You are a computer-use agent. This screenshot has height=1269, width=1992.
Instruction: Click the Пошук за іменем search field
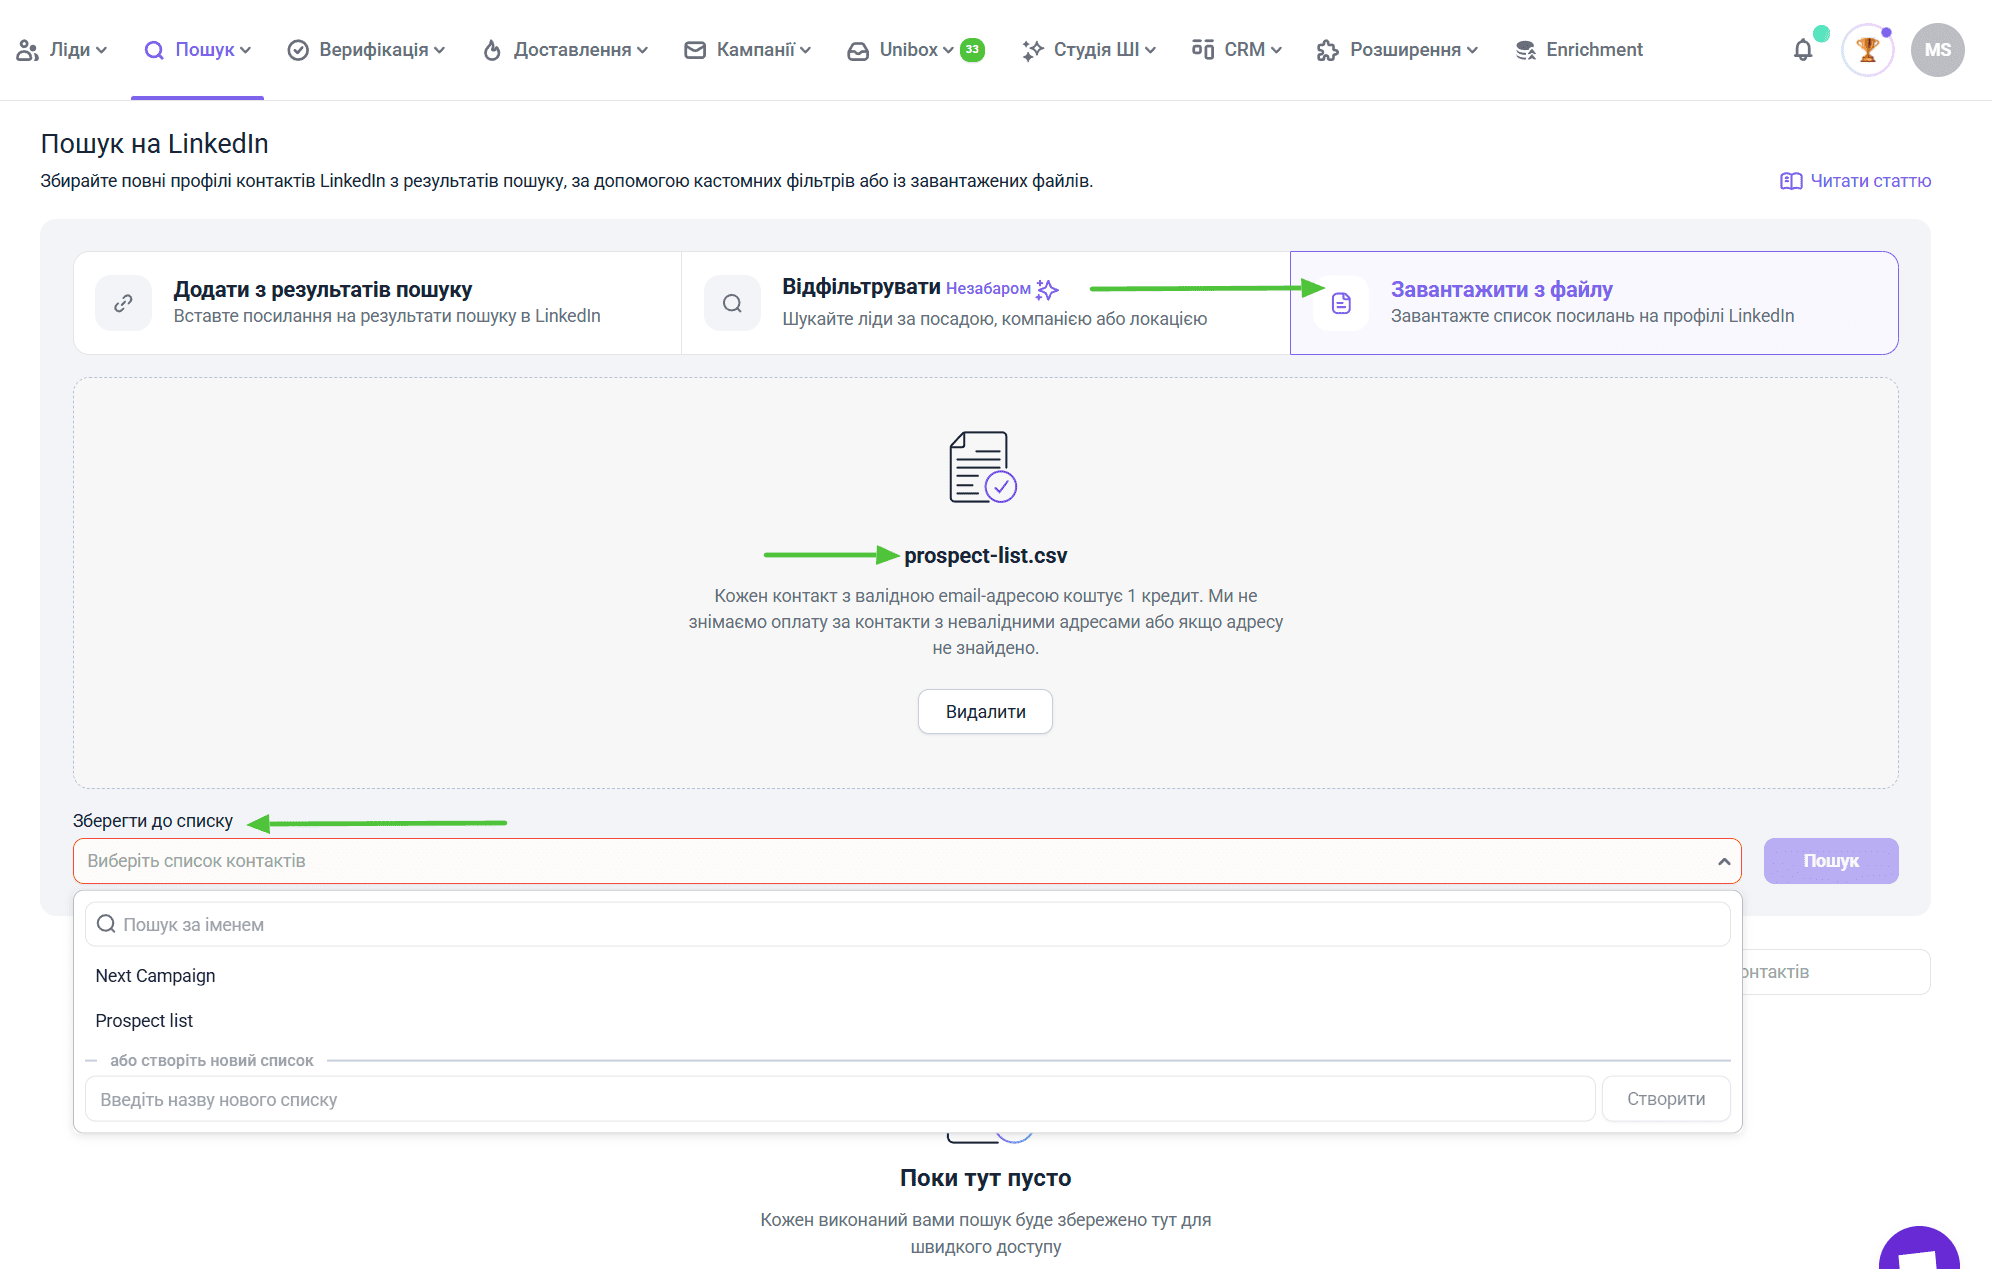906,925
